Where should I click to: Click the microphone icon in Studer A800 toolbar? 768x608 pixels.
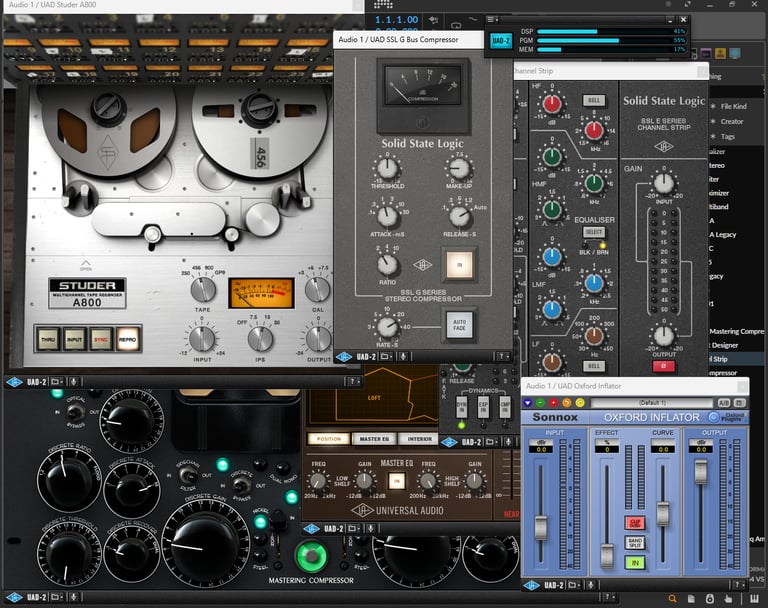coord(73,382)
